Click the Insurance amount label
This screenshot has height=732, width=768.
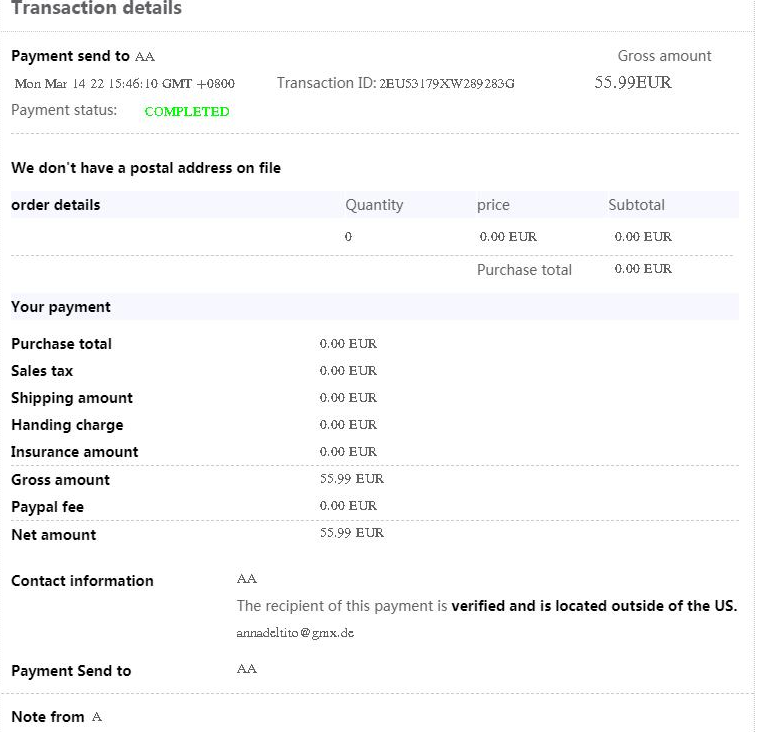point(75,452)
